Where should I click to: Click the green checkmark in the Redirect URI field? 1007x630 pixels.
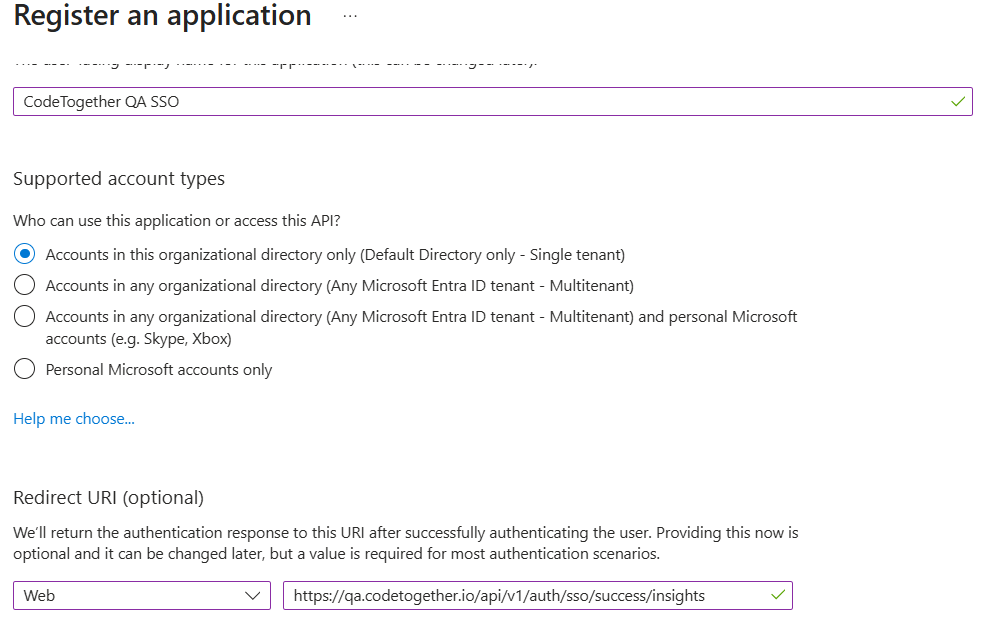point(778,595)
